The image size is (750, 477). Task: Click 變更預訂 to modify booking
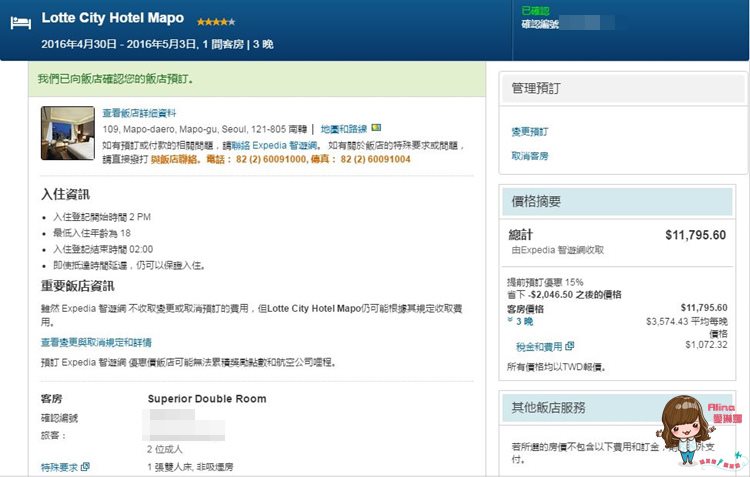tap(530, 132)
